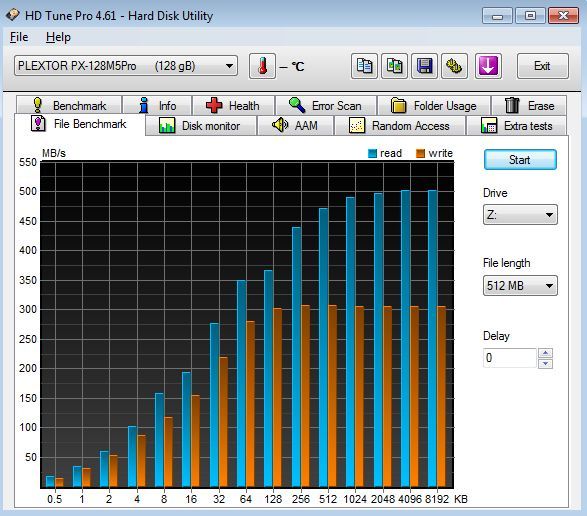The image size is (587, 516).
Task: Save screenshot using floppy disk icon
Action: [424, 66]
